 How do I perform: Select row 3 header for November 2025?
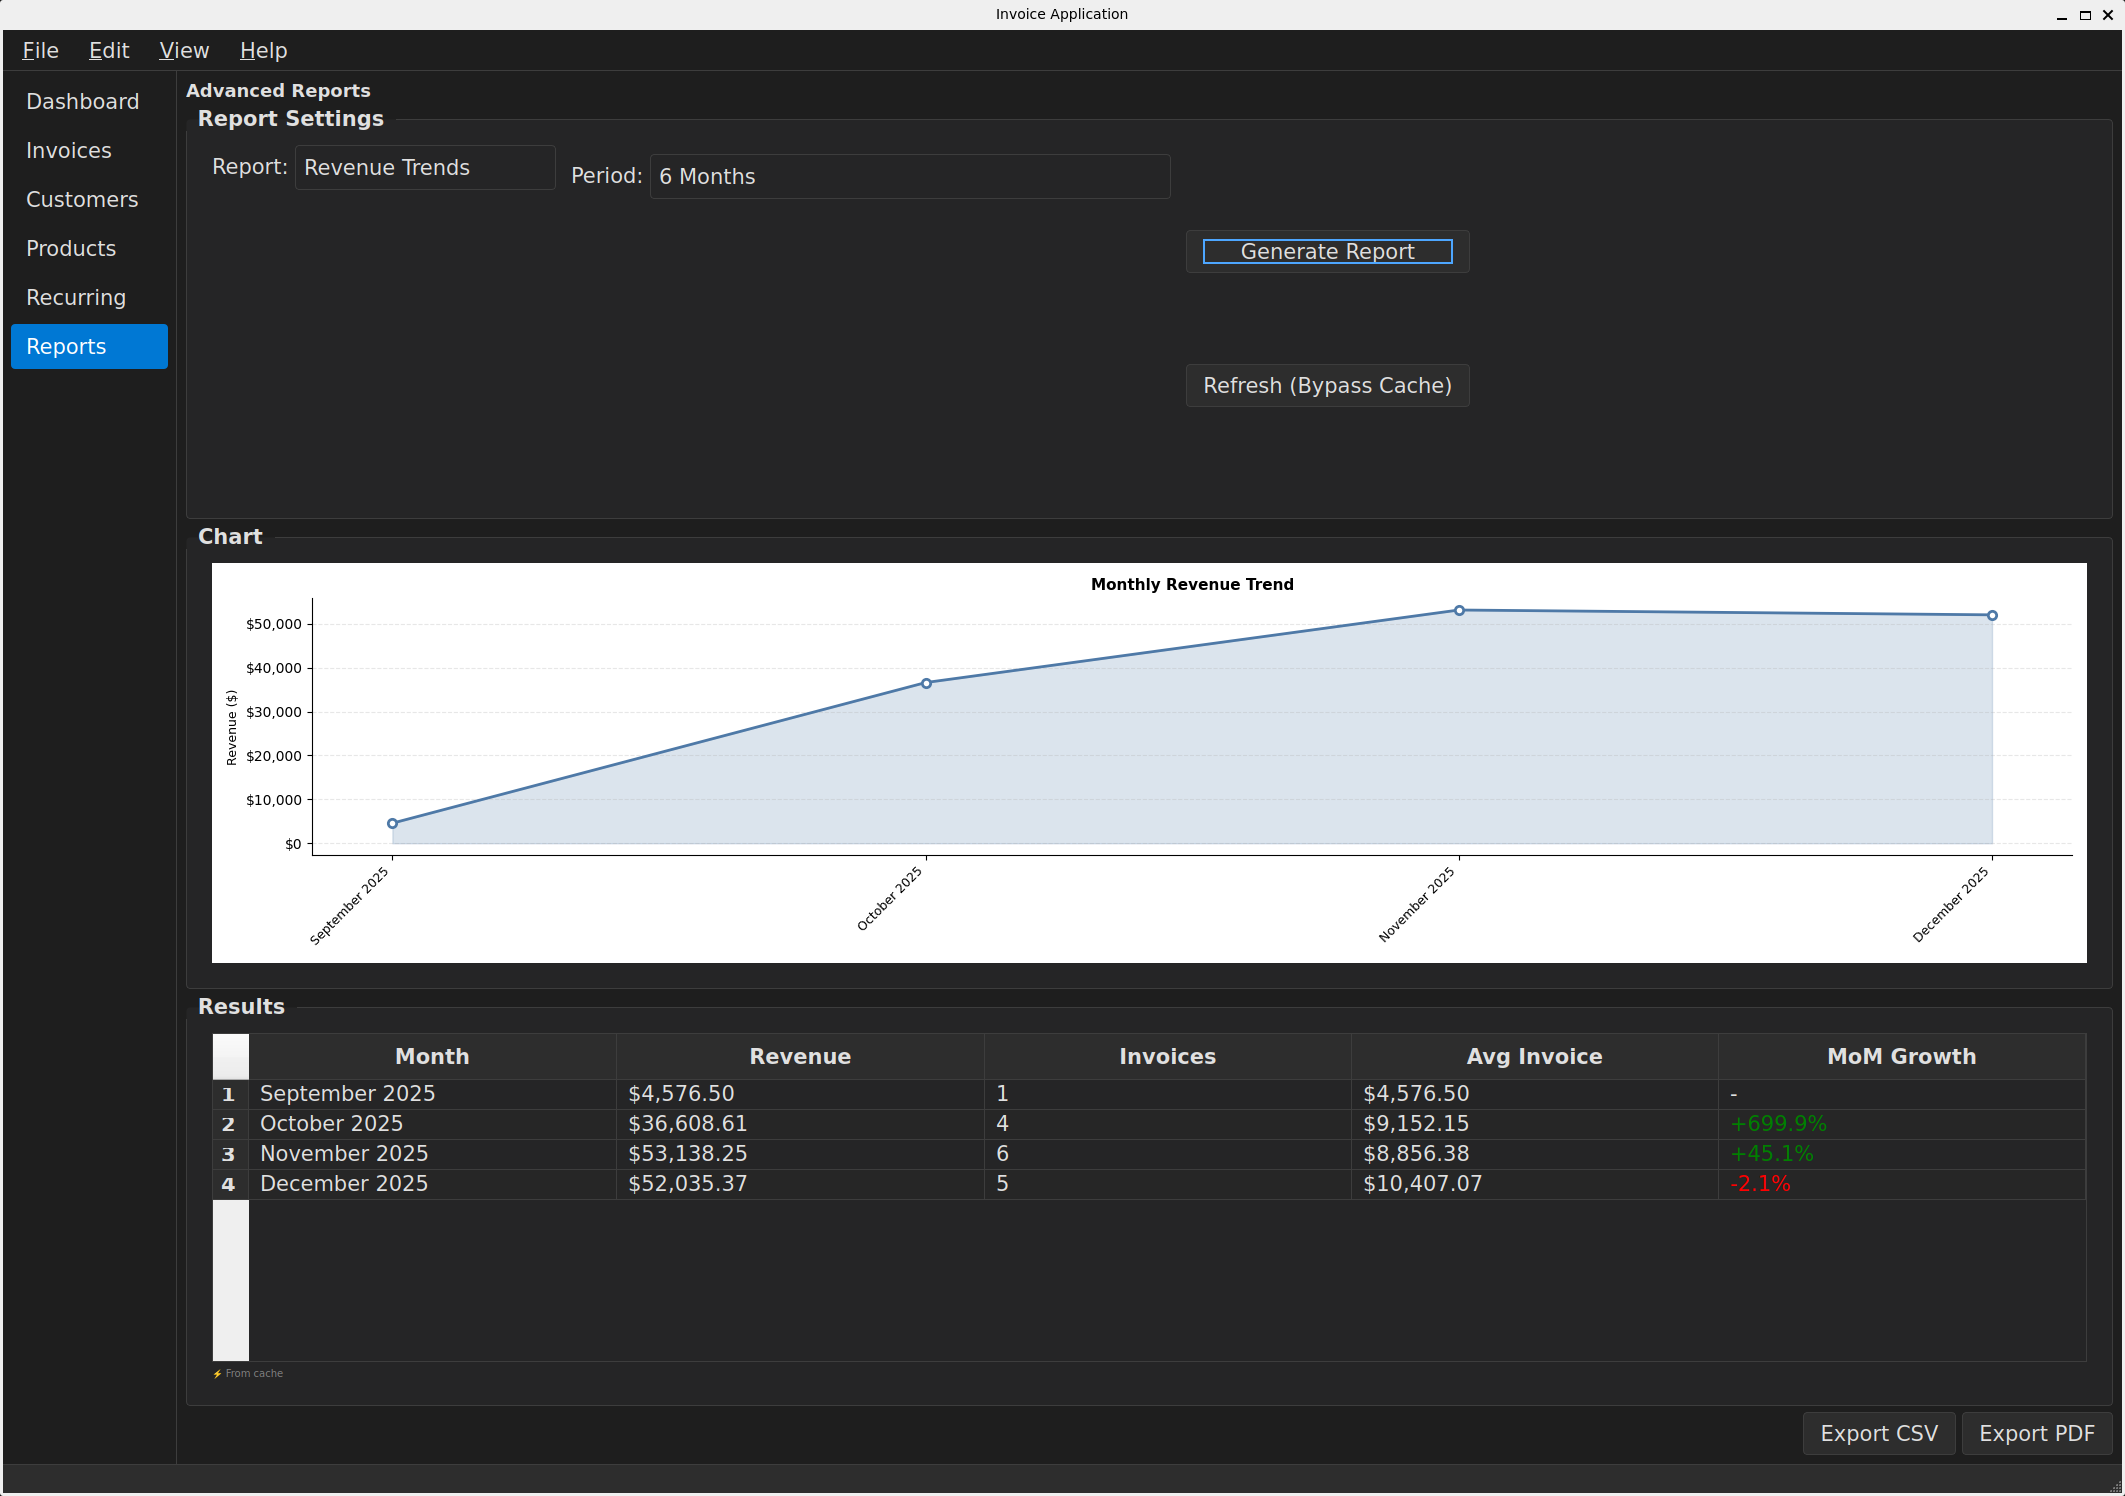229,1155
